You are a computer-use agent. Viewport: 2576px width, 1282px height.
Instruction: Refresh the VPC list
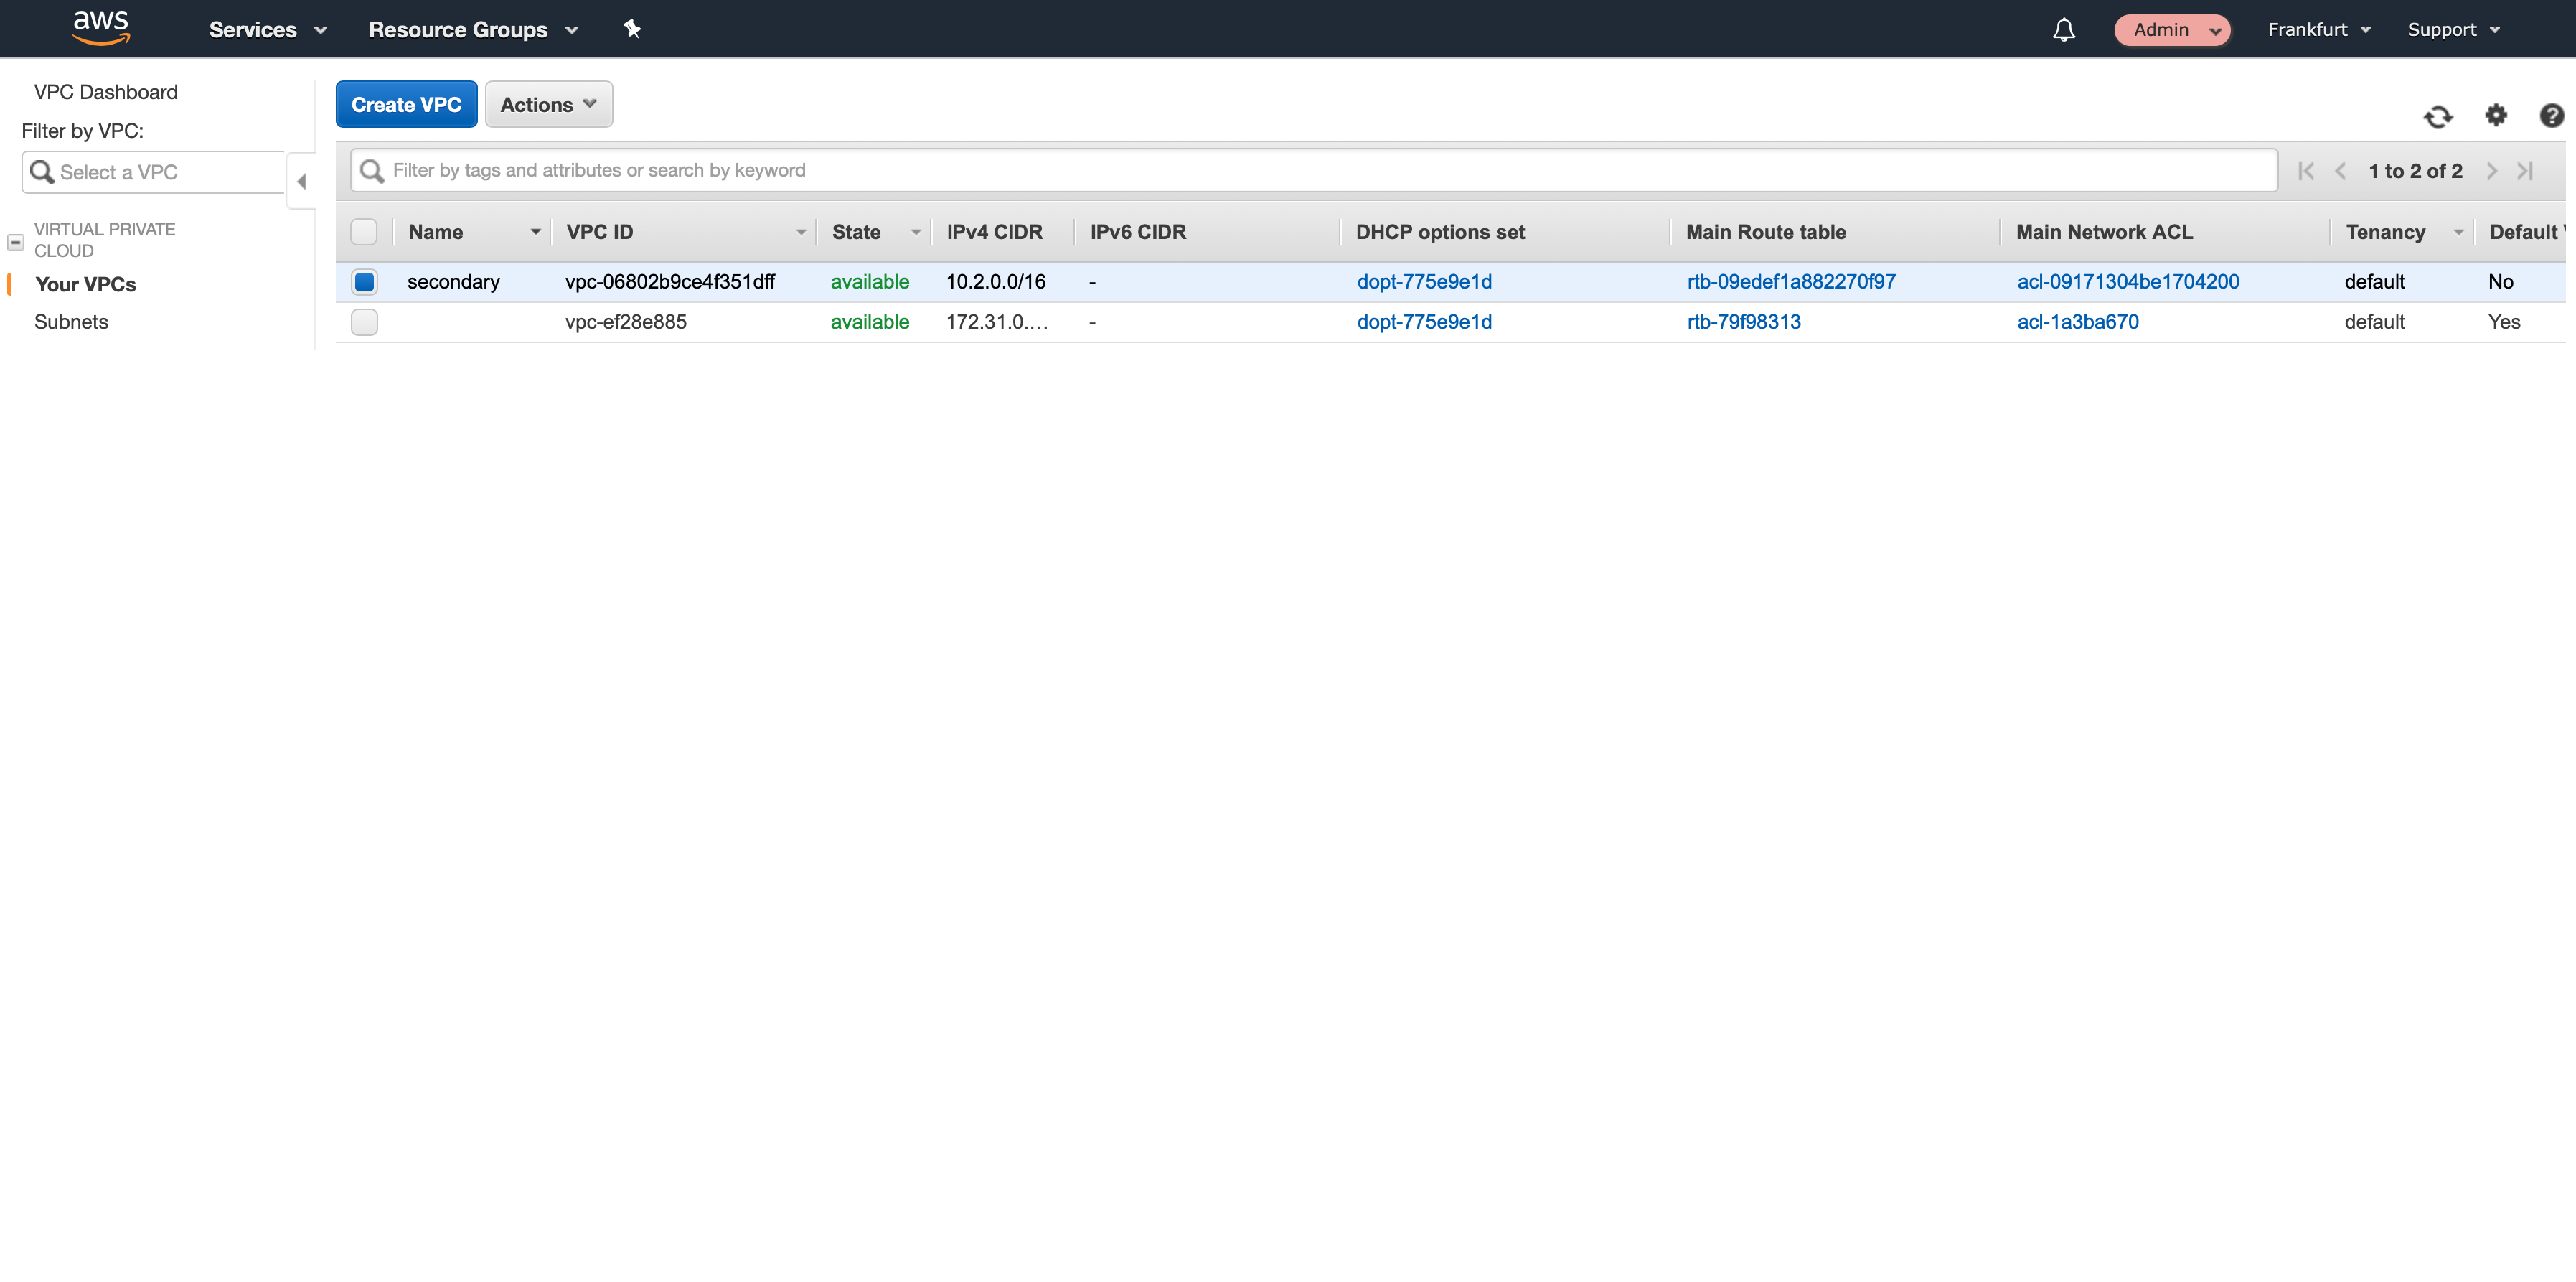coord(2438,116)
